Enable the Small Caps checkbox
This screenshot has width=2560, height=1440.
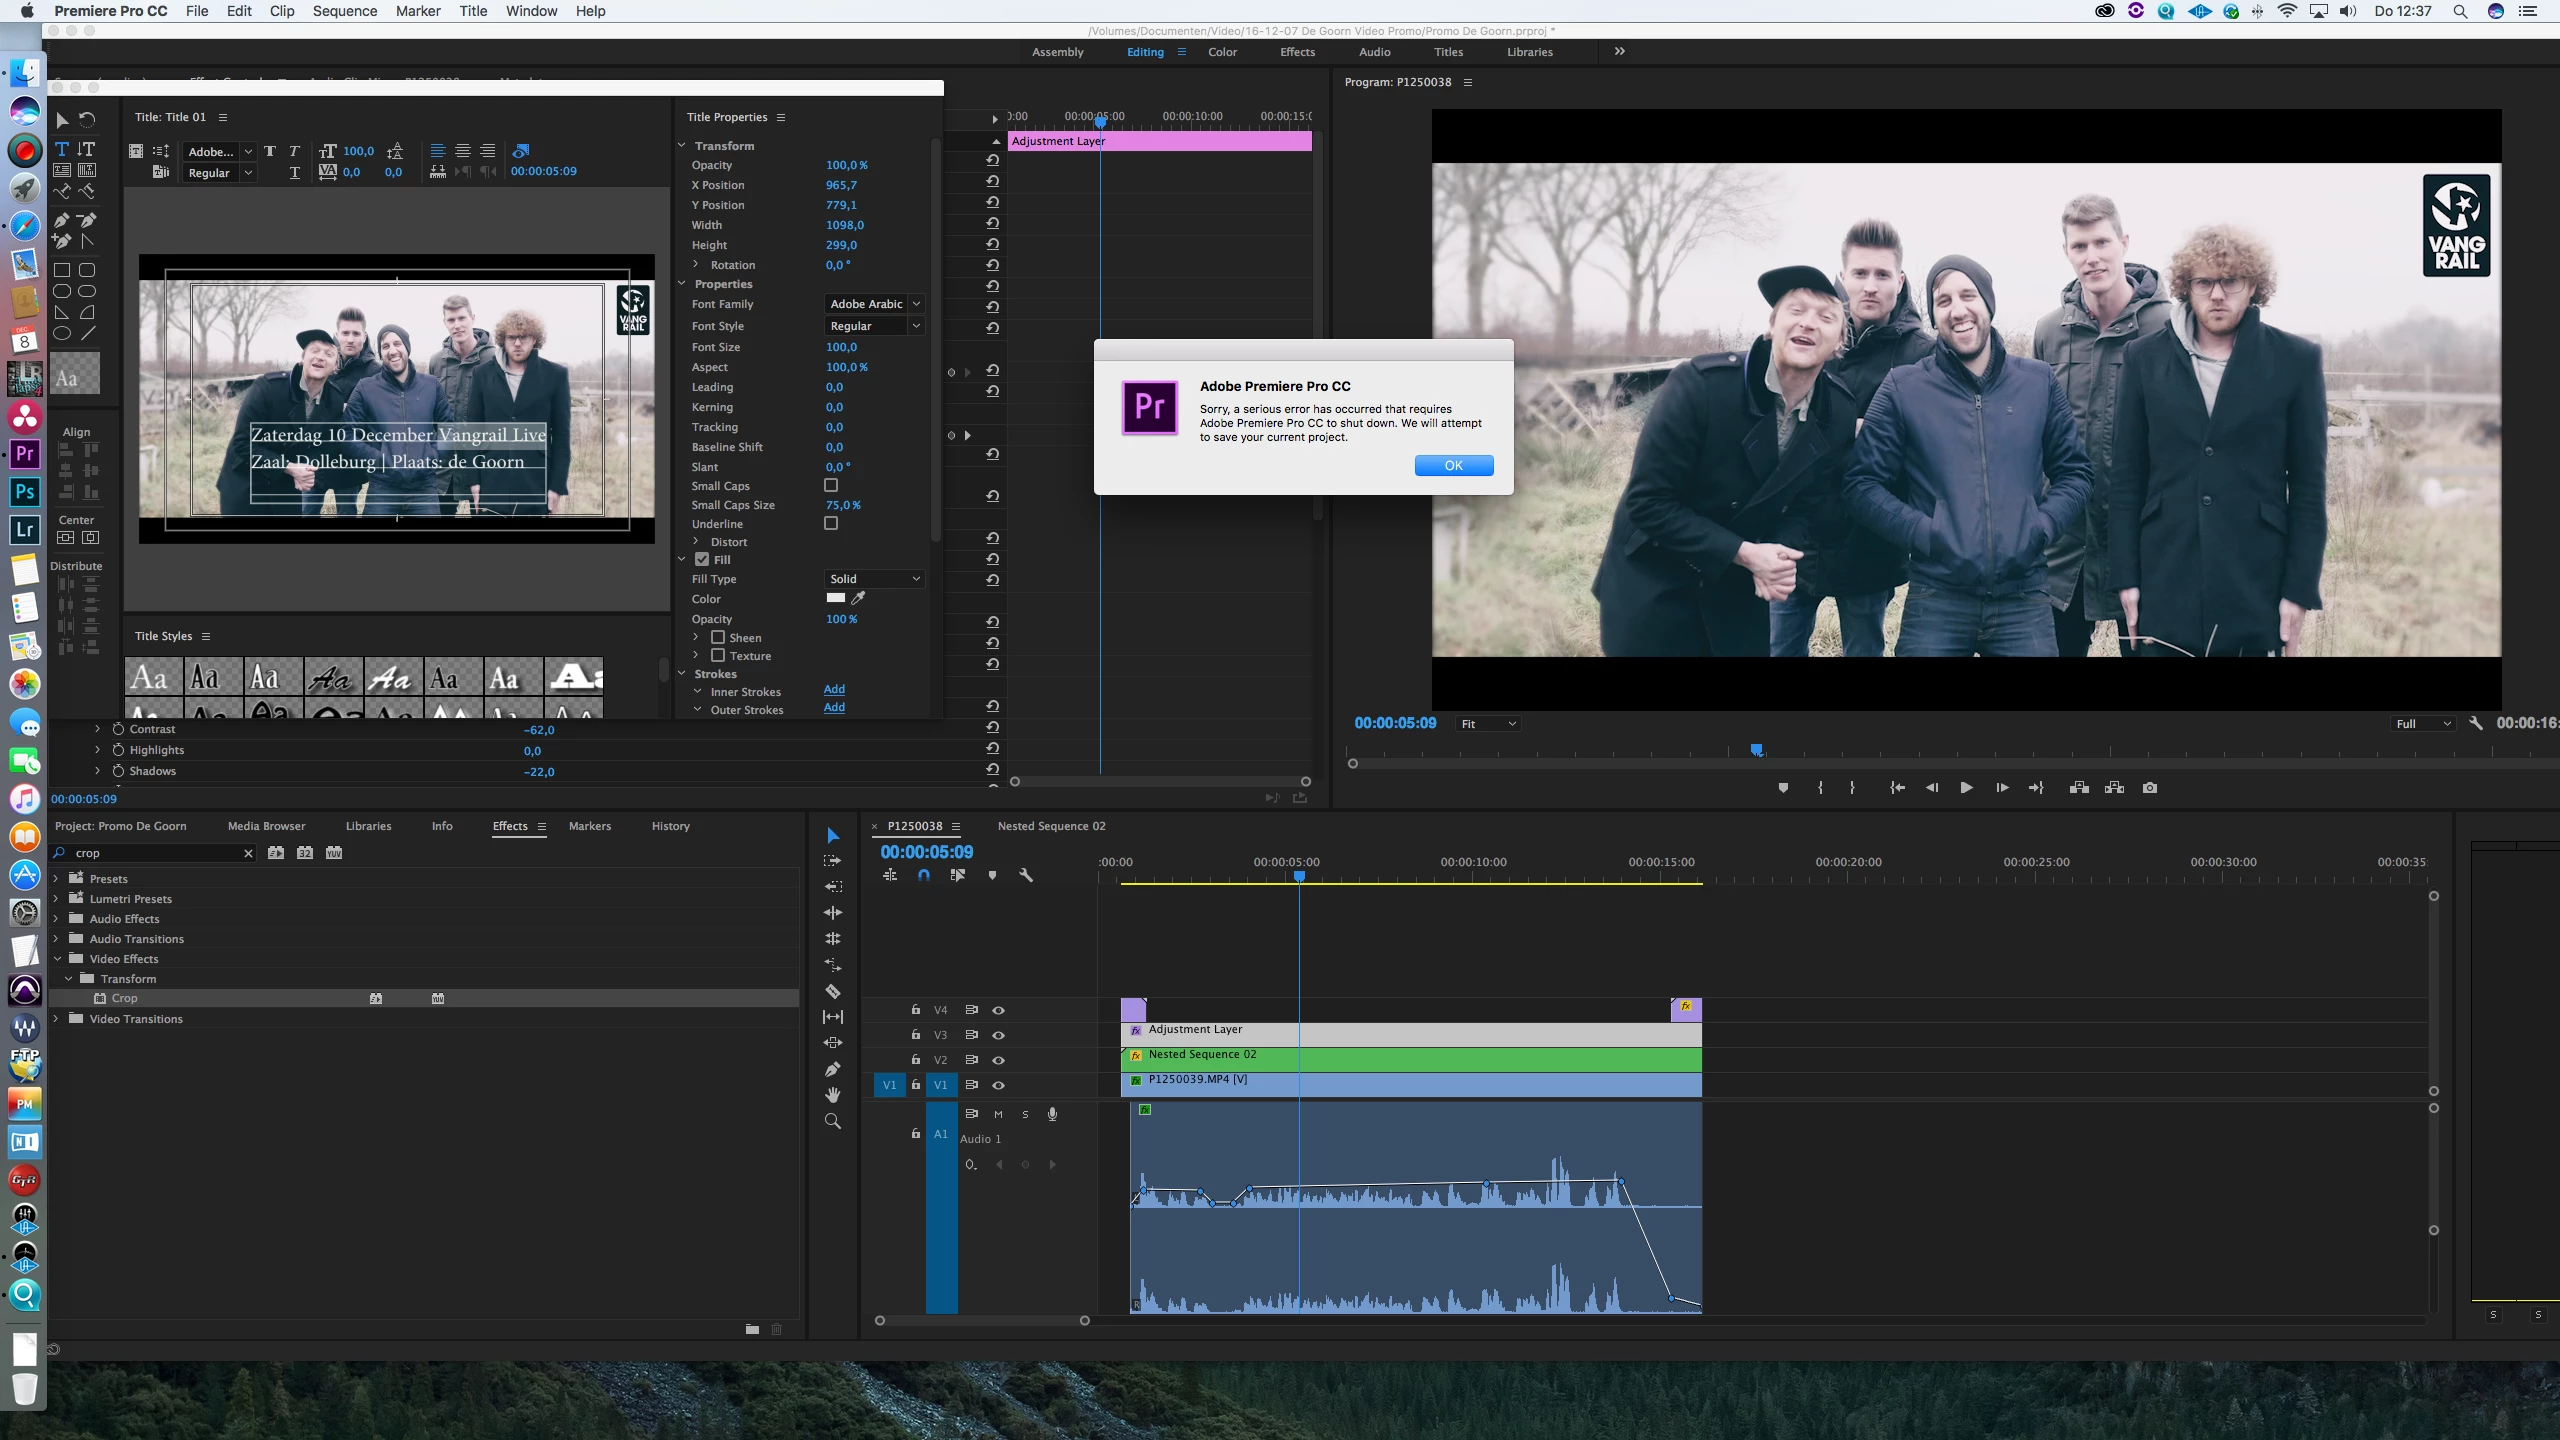click(x=831, y=485)
